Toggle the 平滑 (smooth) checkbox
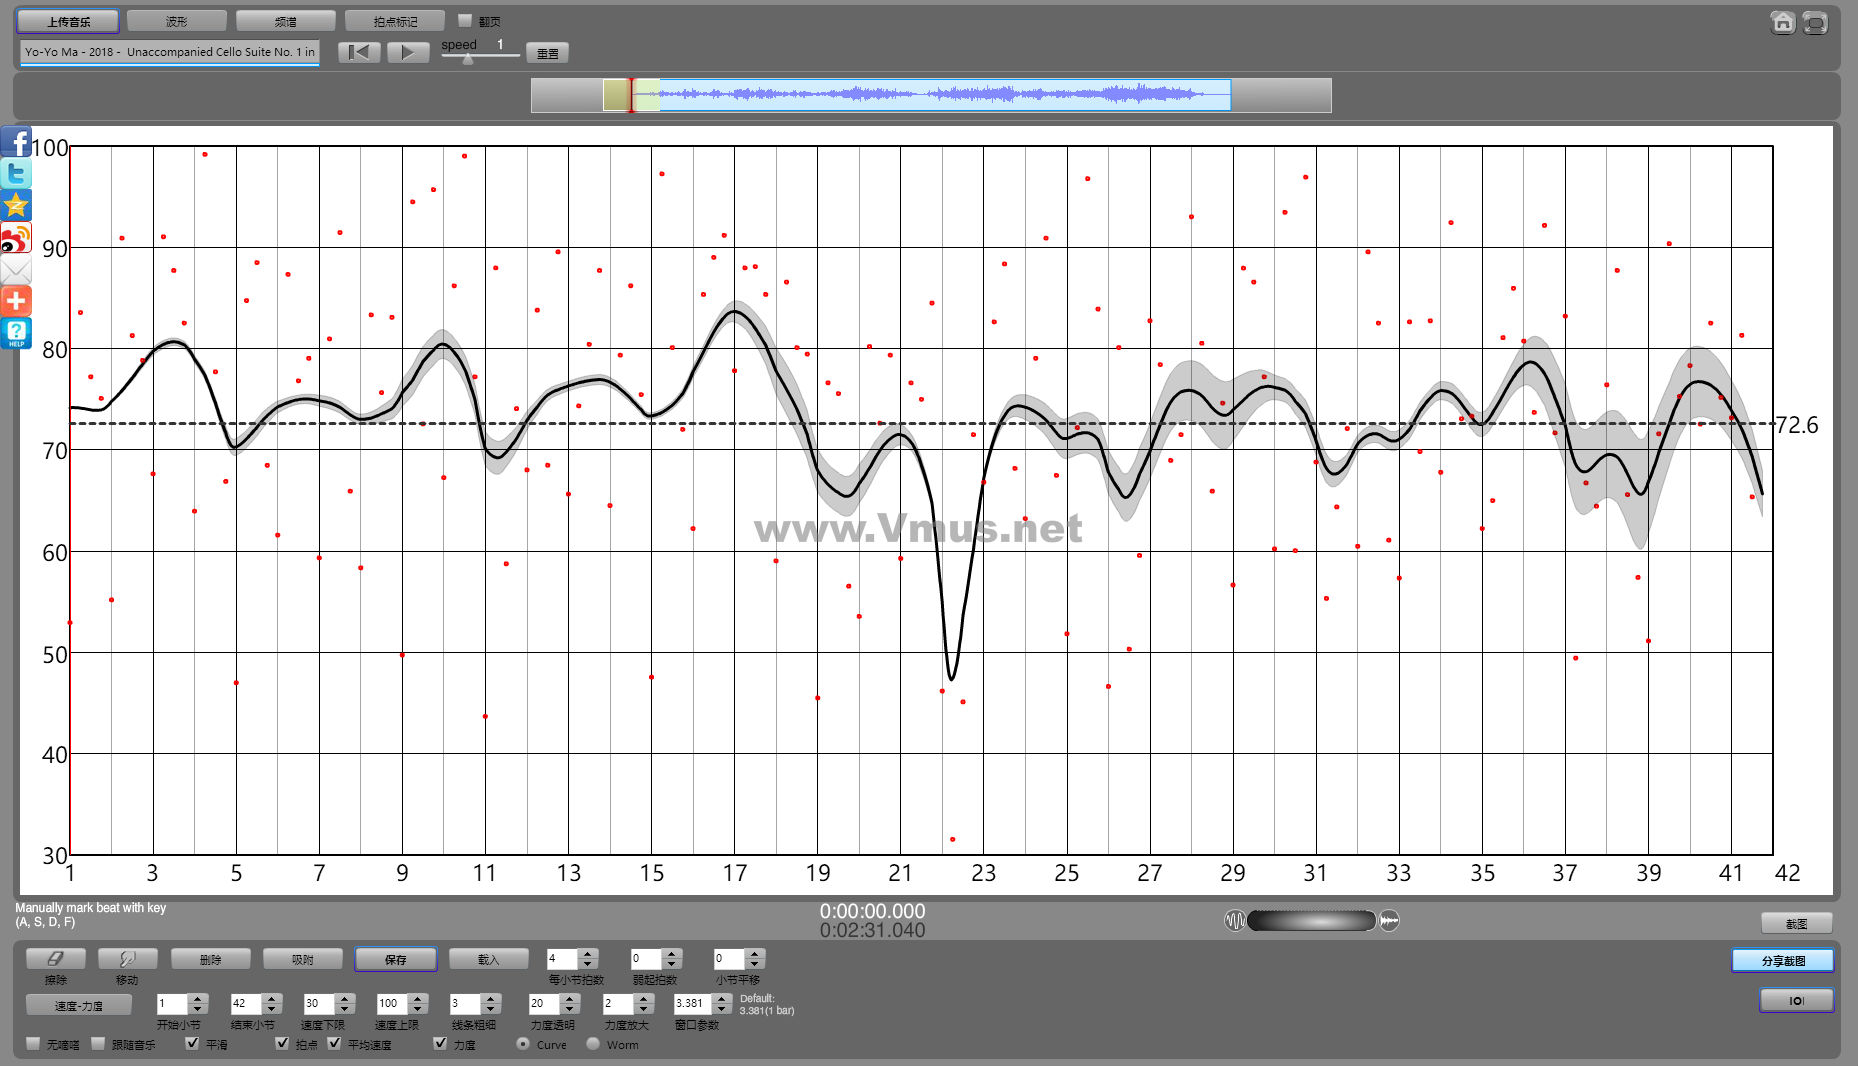The image size is (1858, 1066). (x=192, y=1043)
